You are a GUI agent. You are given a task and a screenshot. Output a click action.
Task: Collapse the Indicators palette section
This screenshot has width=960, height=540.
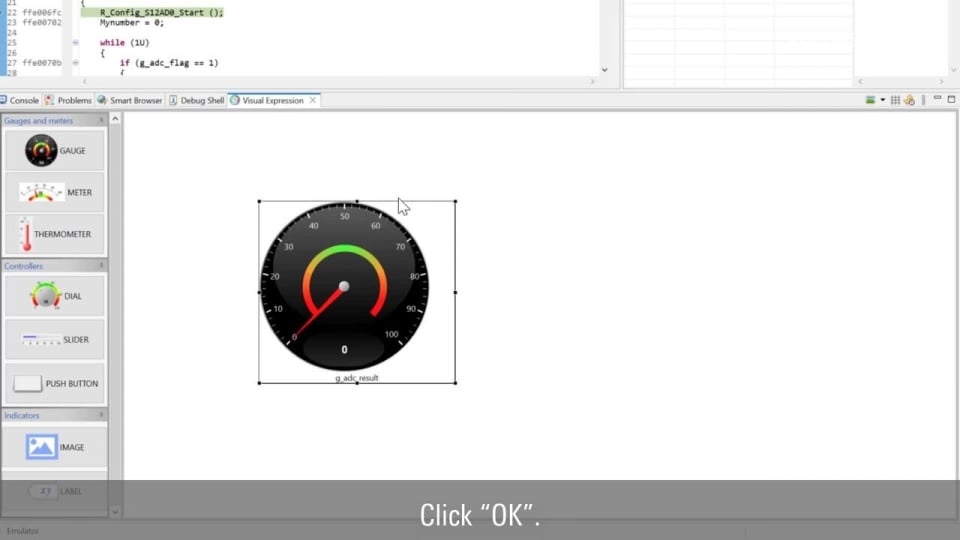(101, 415)
